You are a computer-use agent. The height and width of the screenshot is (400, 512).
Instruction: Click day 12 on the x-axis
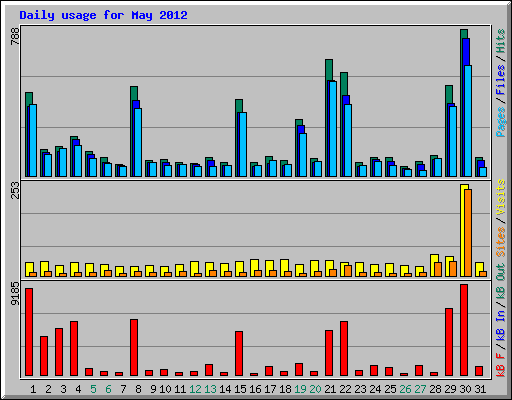[195, 389]
